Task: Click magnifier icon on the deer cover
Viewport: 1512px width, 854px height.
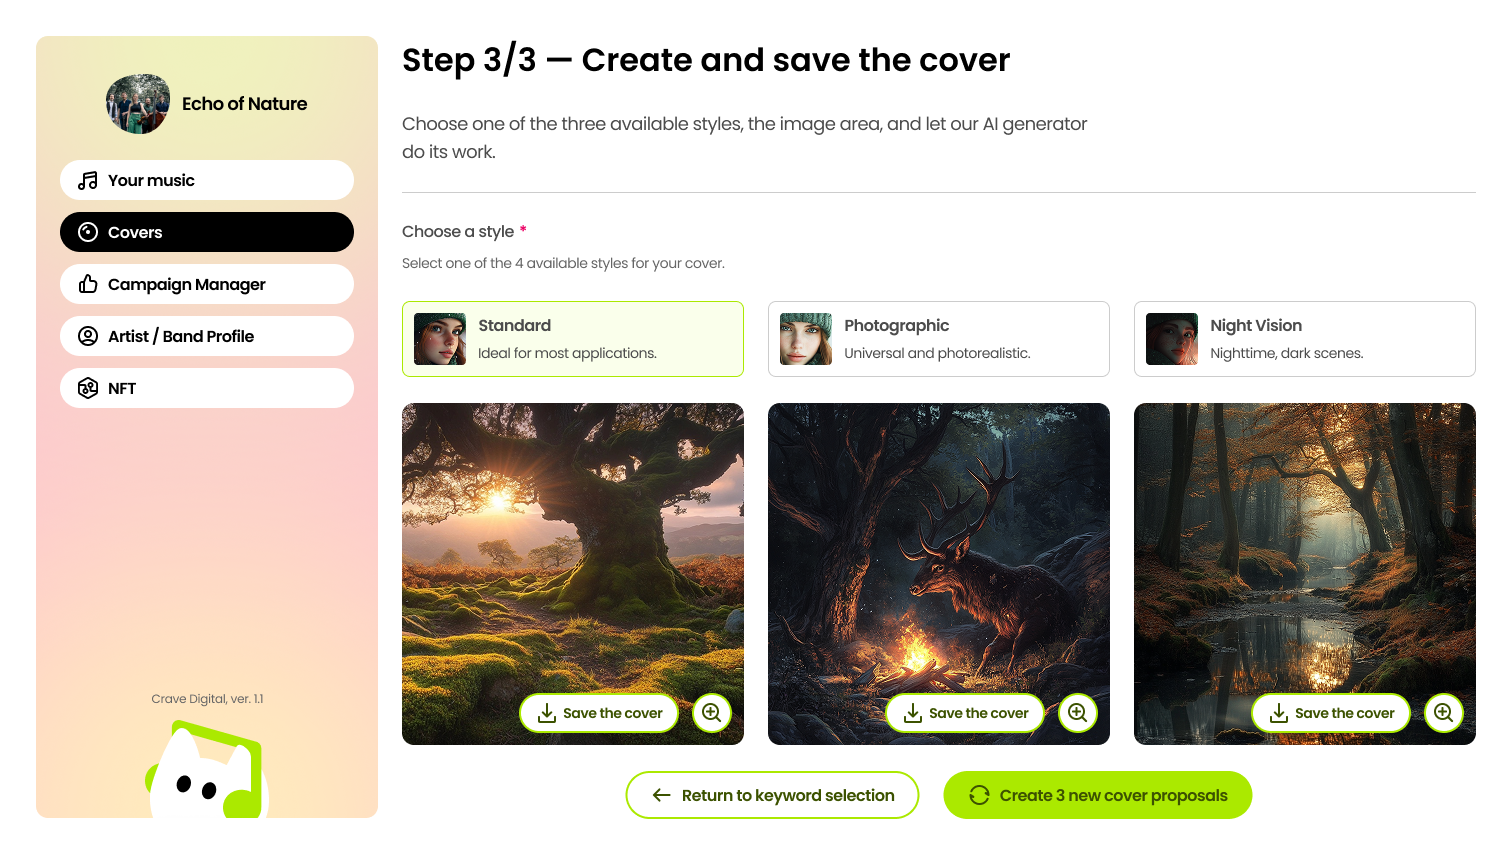Action: pyautogui.click(x=1078, y=713)
